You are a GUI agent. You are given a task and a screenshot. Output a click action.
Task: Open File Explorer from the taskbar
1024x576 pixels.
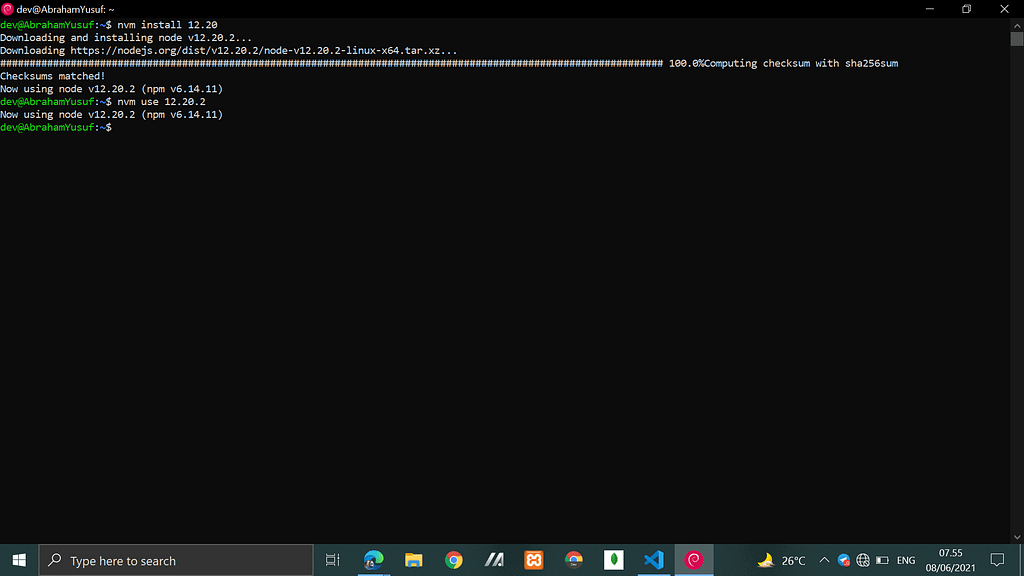(x=413, y=560)
